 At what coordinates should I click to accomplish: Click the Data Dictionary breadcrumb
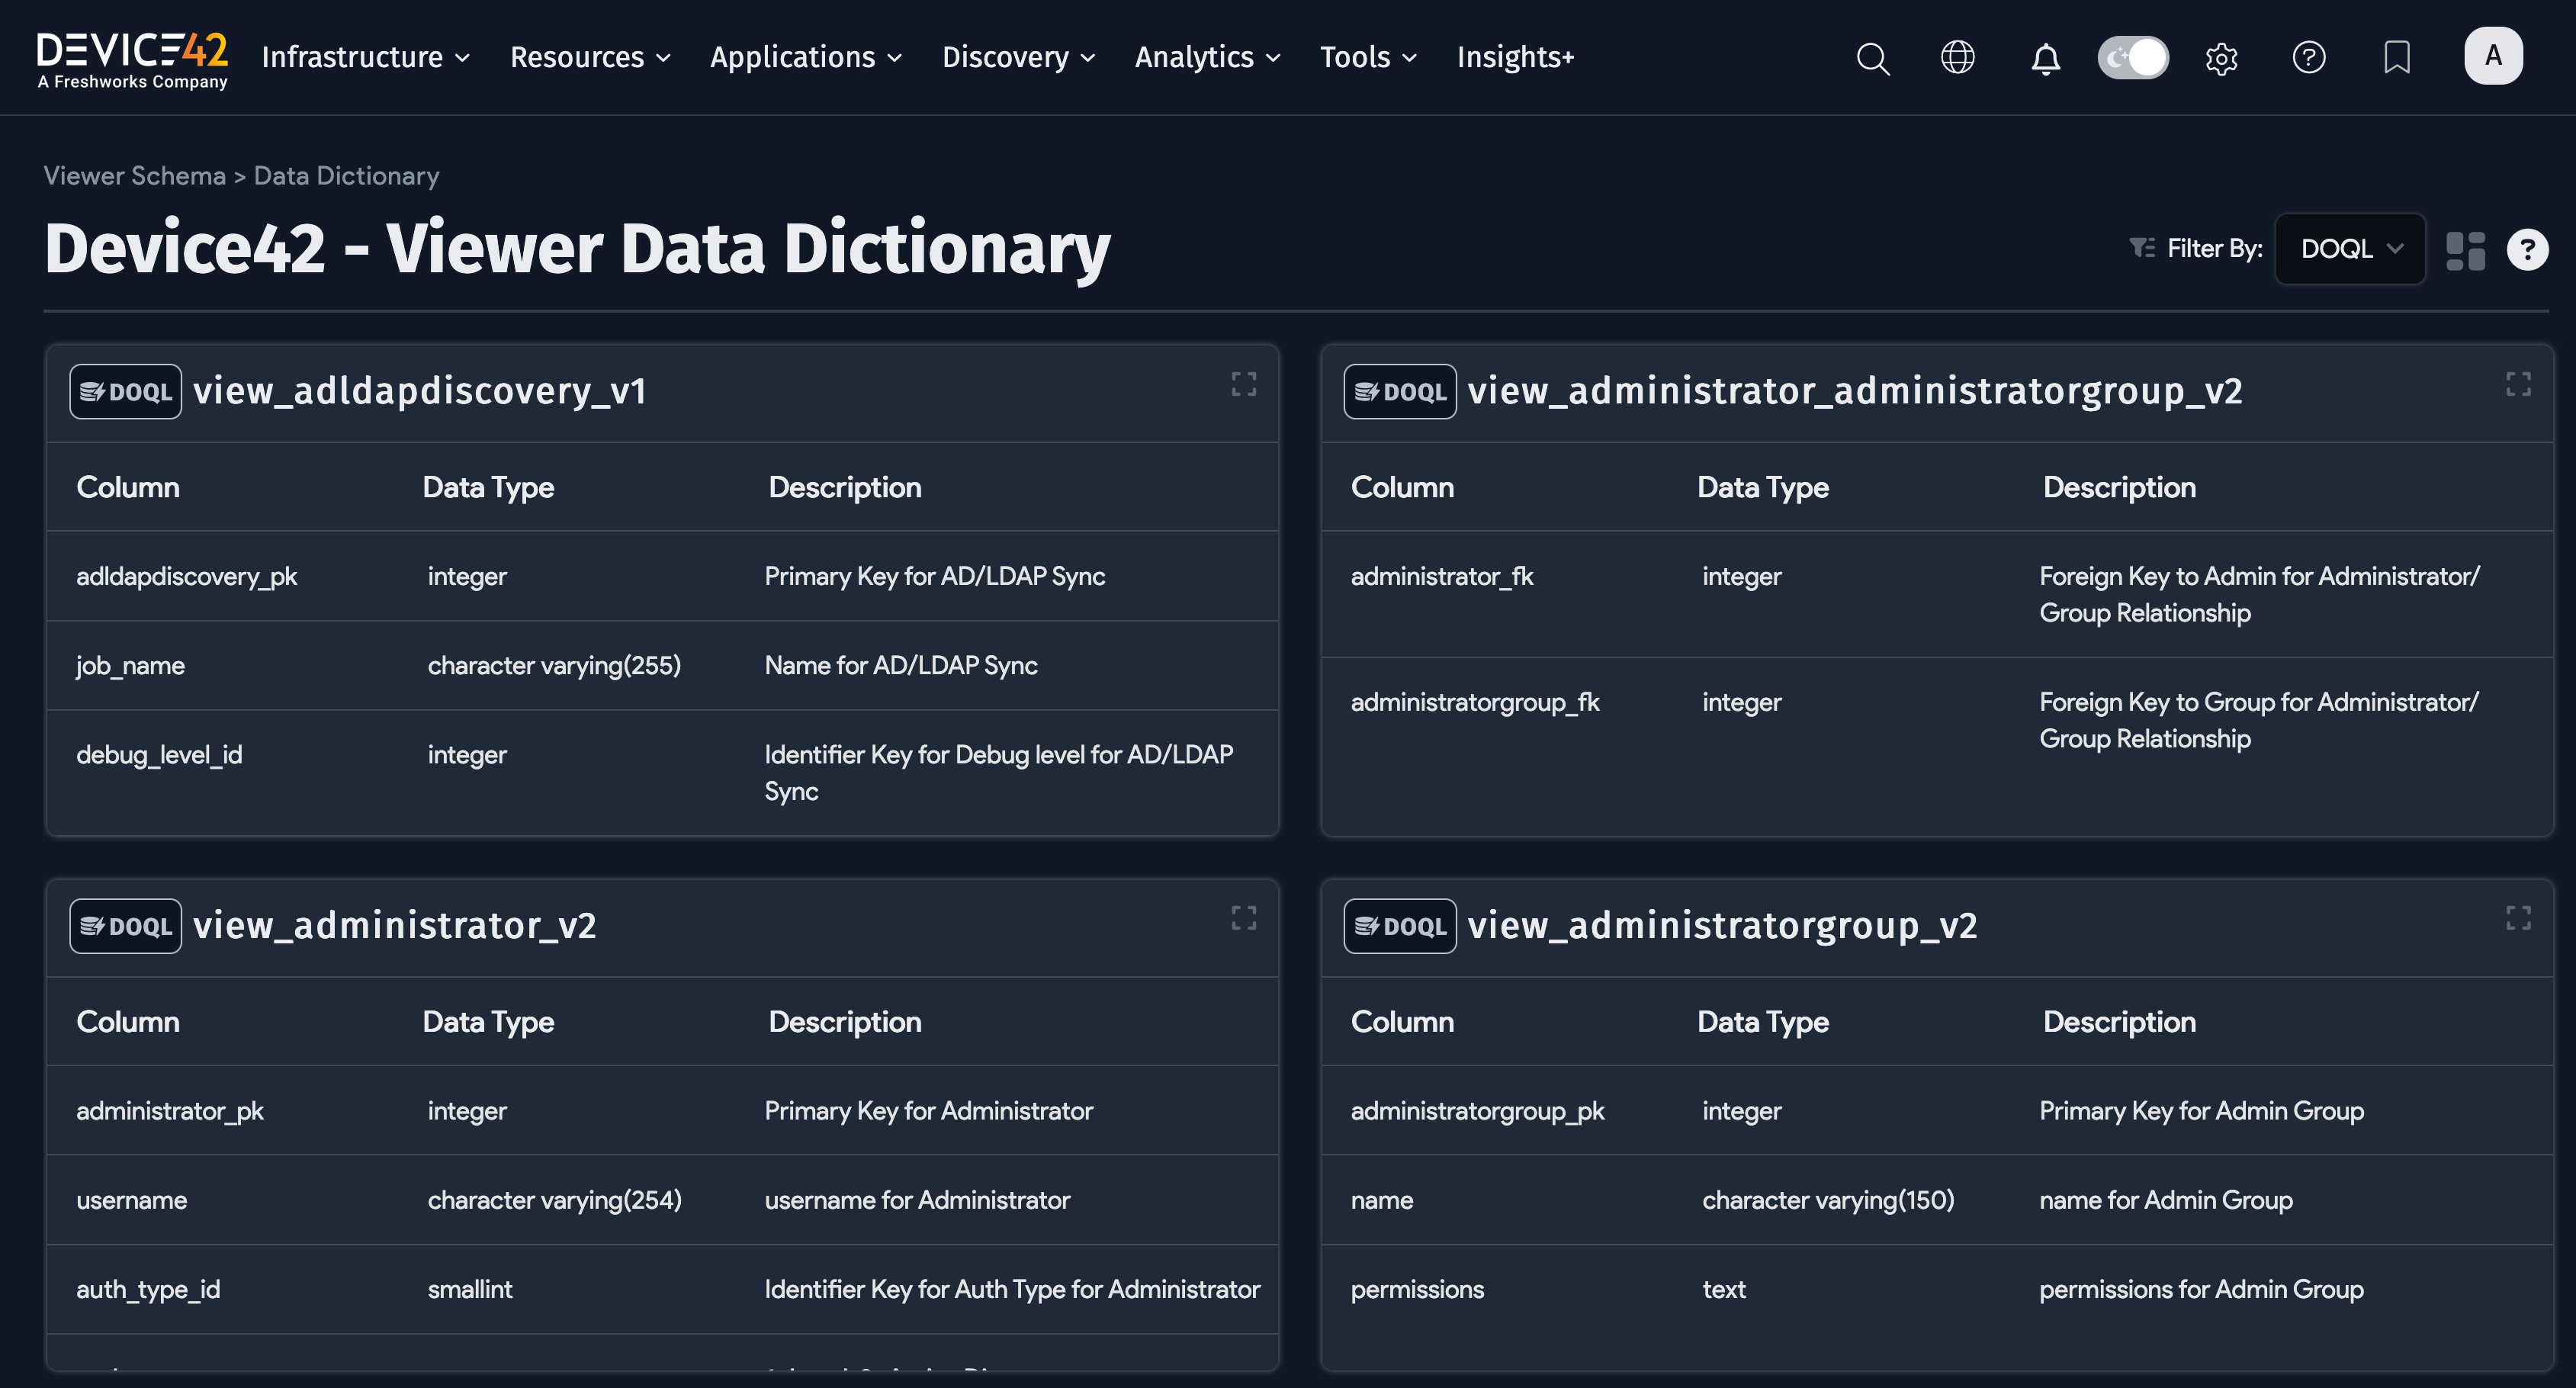tap(346, 176)
